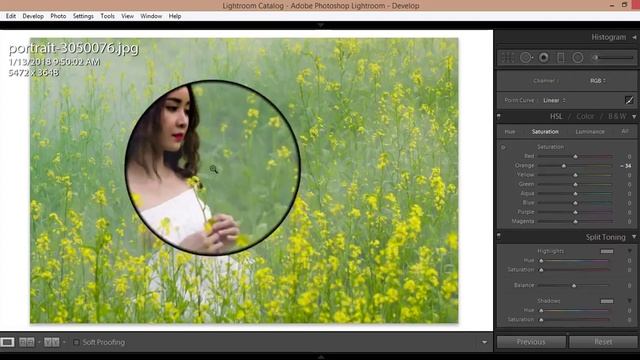Open the Shadows color swatch

coord(607,301)
